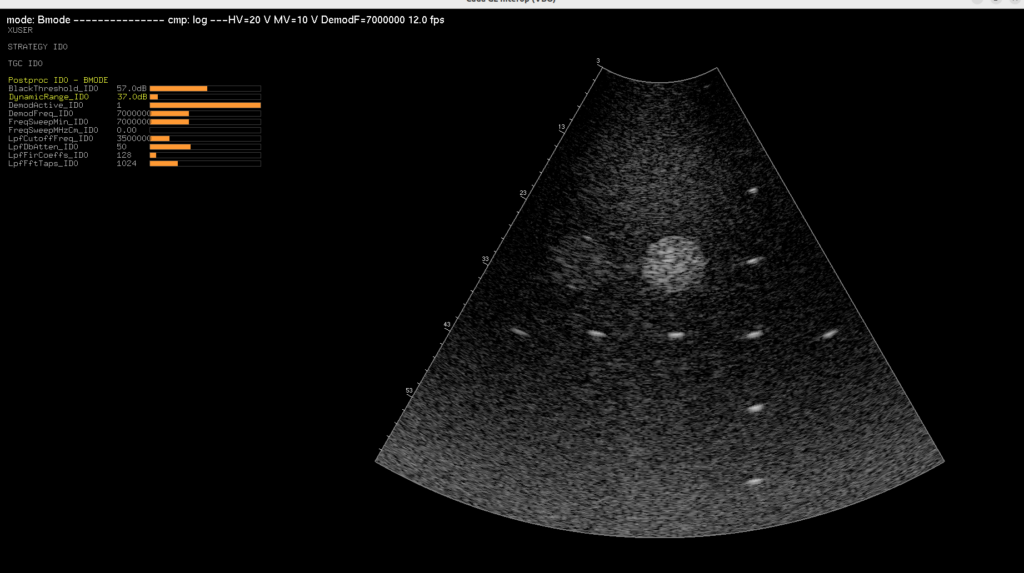Viewport: 1024px width, 573px height.
Task: Adjust the LpfCutoffFreq_ID0 slider bar
Action: coord(205,139)
